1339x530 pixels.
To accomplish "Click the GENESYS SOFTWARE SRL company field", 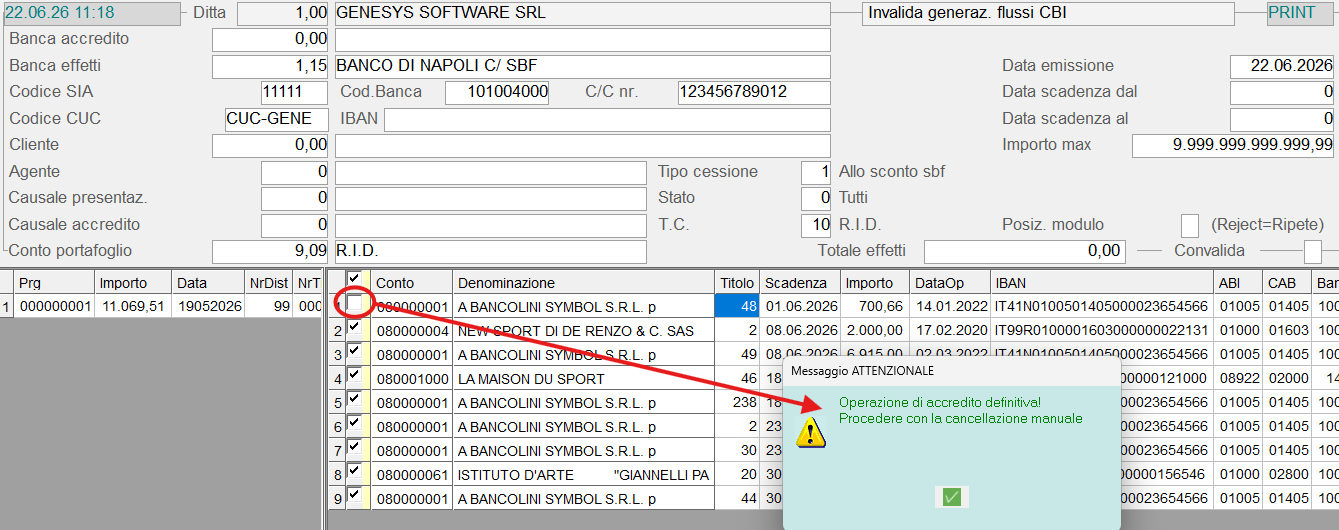I will point(583,14).
